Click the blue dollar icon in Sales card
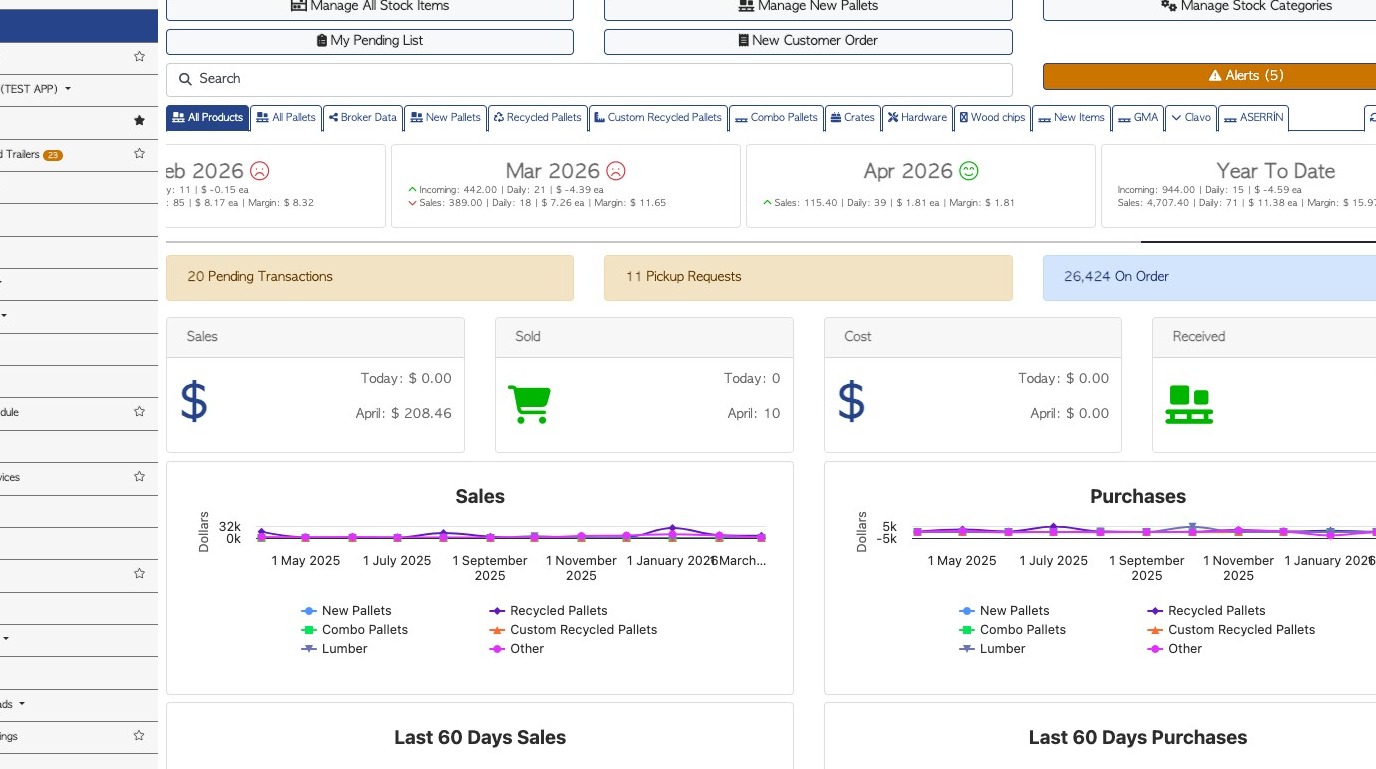 194,400
